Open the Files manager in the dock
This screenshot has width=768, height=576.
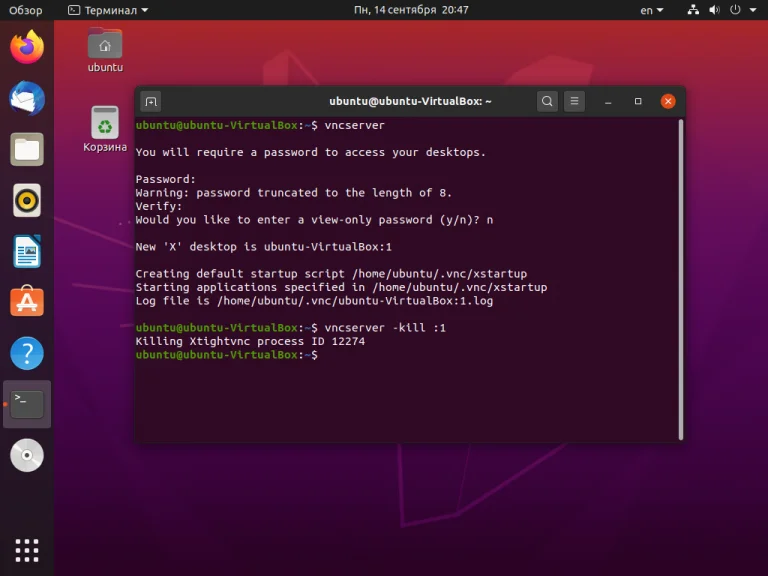click(x=27, y=149)
